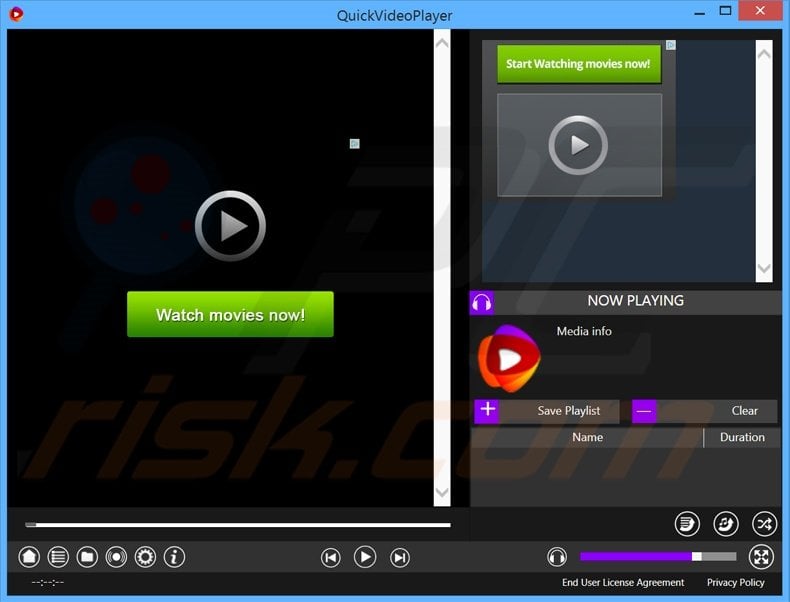Open the folder icon to browse files
This screenshot has height=602, width=790.
click(87, 557)
